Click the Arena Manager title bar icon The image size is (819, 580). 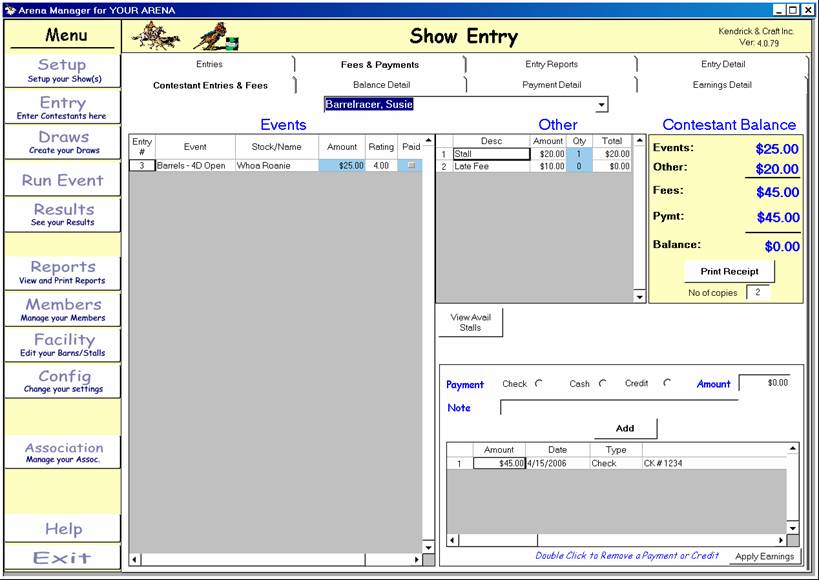pyautogui.click(x=9, y=9)
